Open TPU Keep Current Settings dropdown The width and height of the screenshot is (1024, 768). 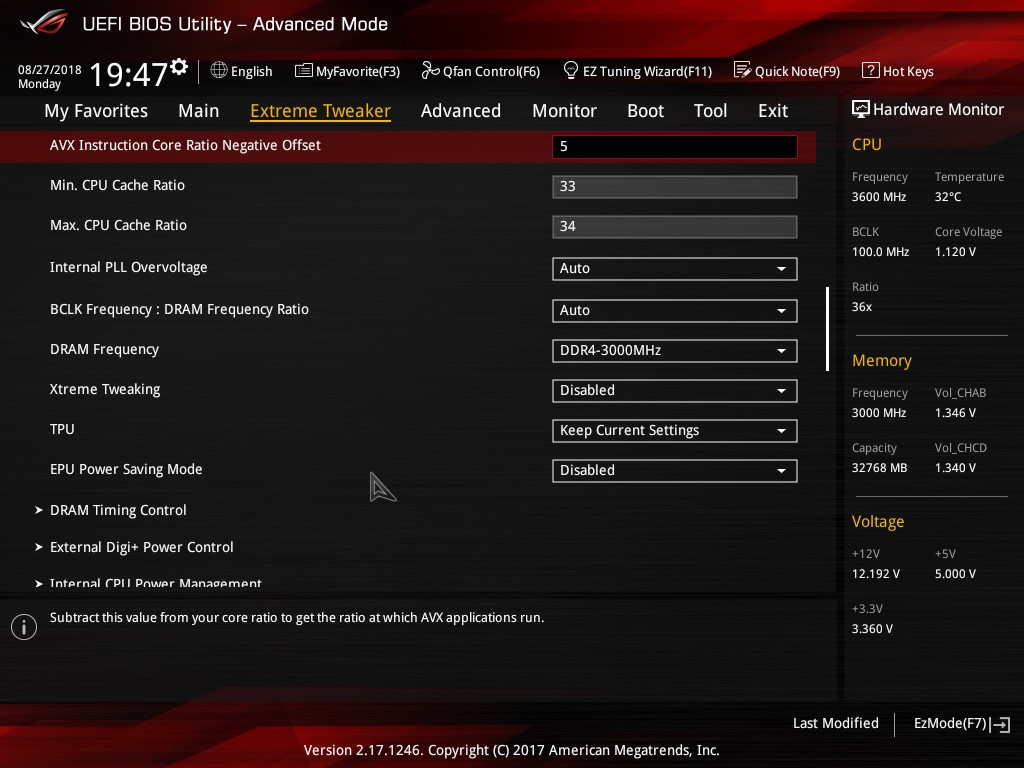pos(675,430)
